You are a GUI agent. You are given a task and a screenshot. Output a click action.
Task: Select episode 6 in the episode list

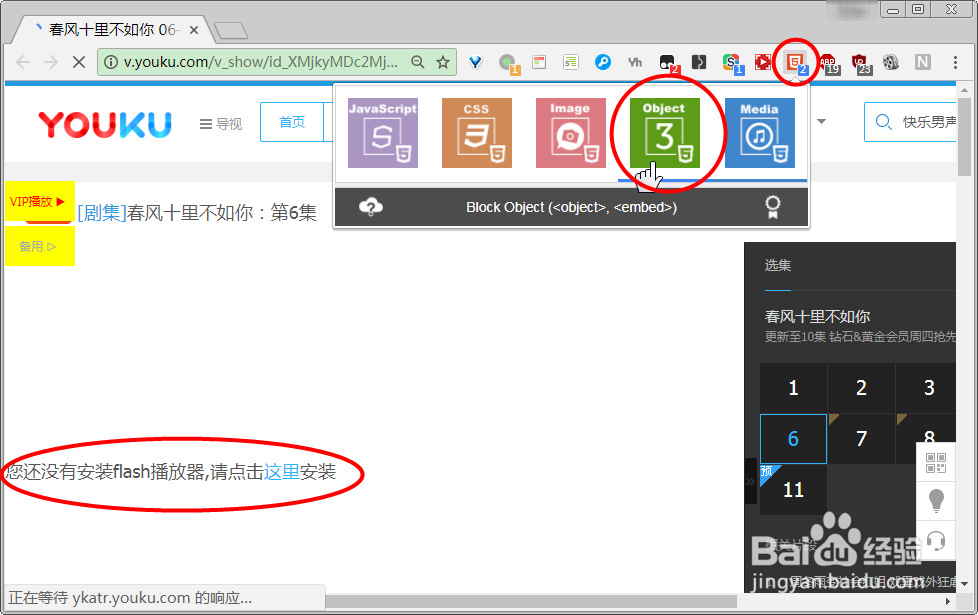click(793, 438)
